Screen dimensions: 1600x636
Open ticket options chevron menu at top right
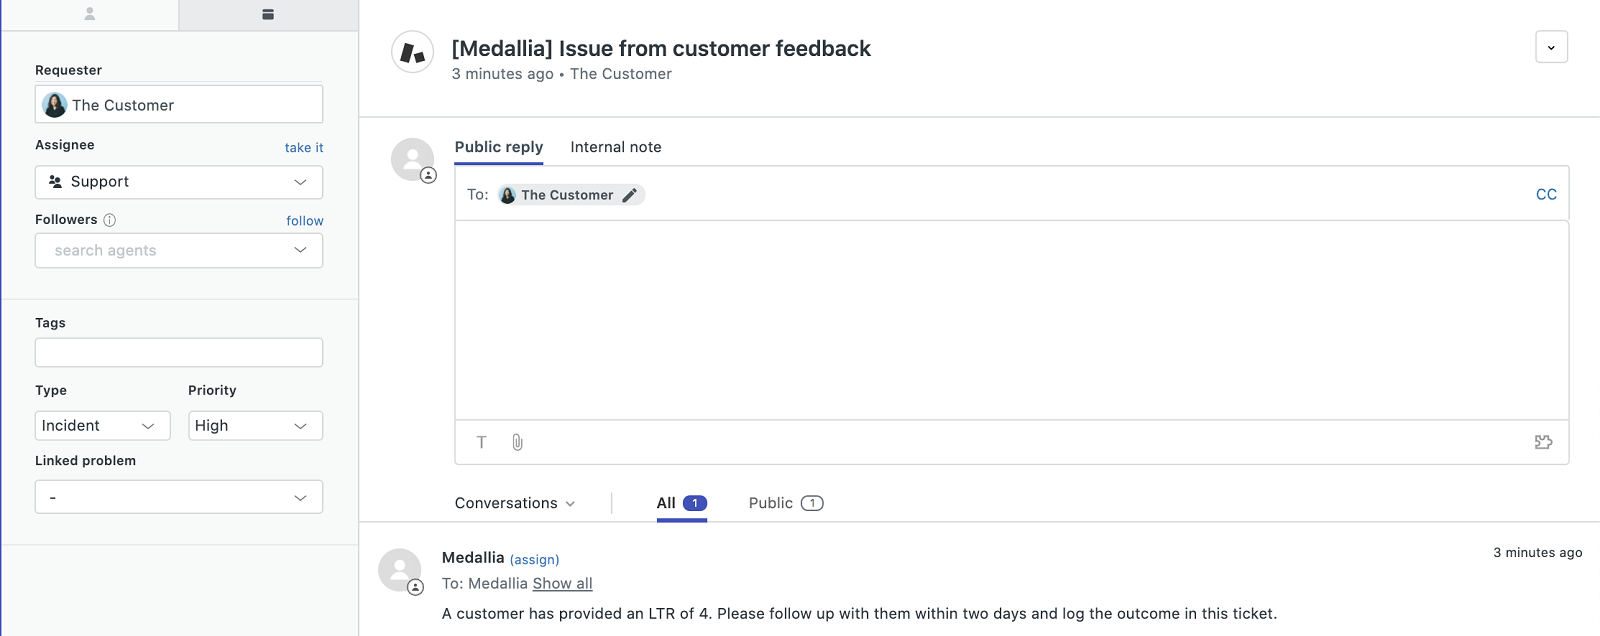(x=1551, y=47)
